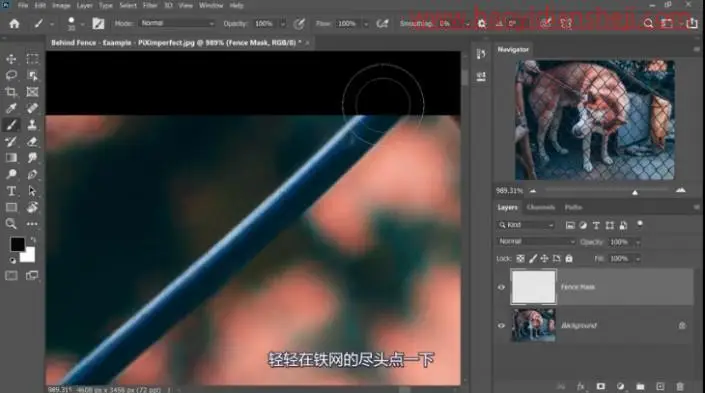This screenshot has height=393, width=705.
Task: Switch to the Paths tab
Action: pyautogui.click(x=573, y=207)
